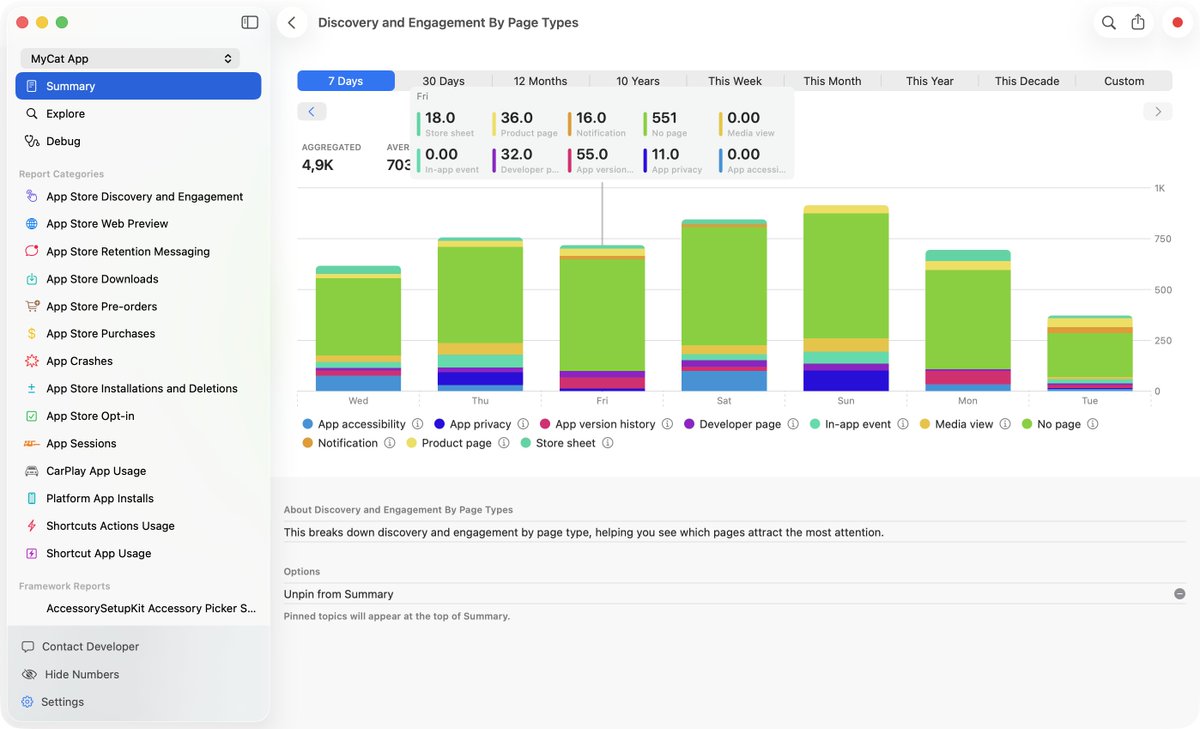
Task: Toggle No page legend series
Action: tap(1051, 424)
